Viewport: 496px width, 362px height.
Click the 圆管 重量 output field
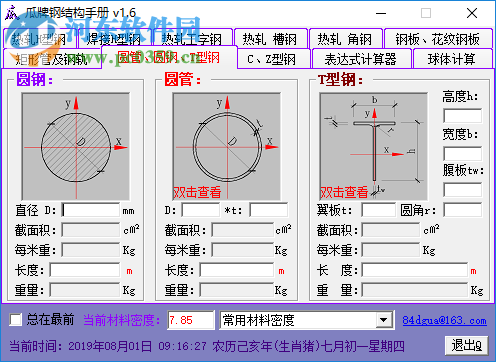237,290
